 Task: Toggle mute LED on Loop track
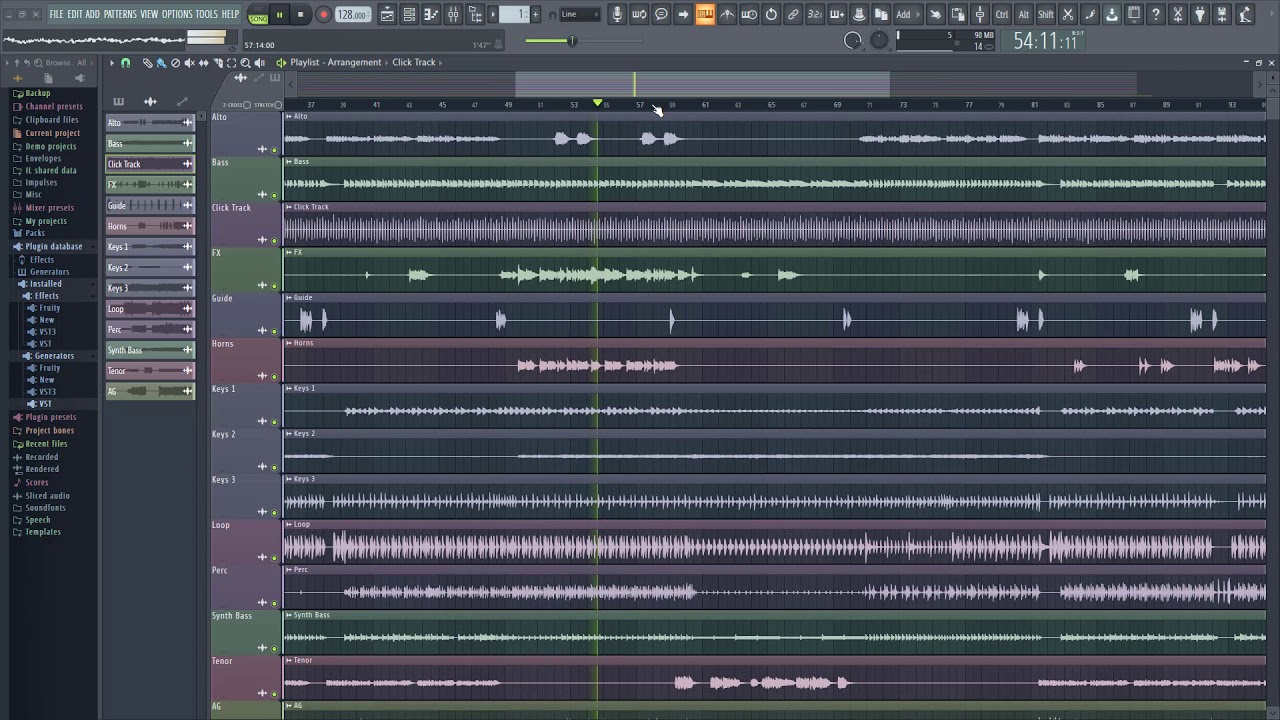pos(274,558)
